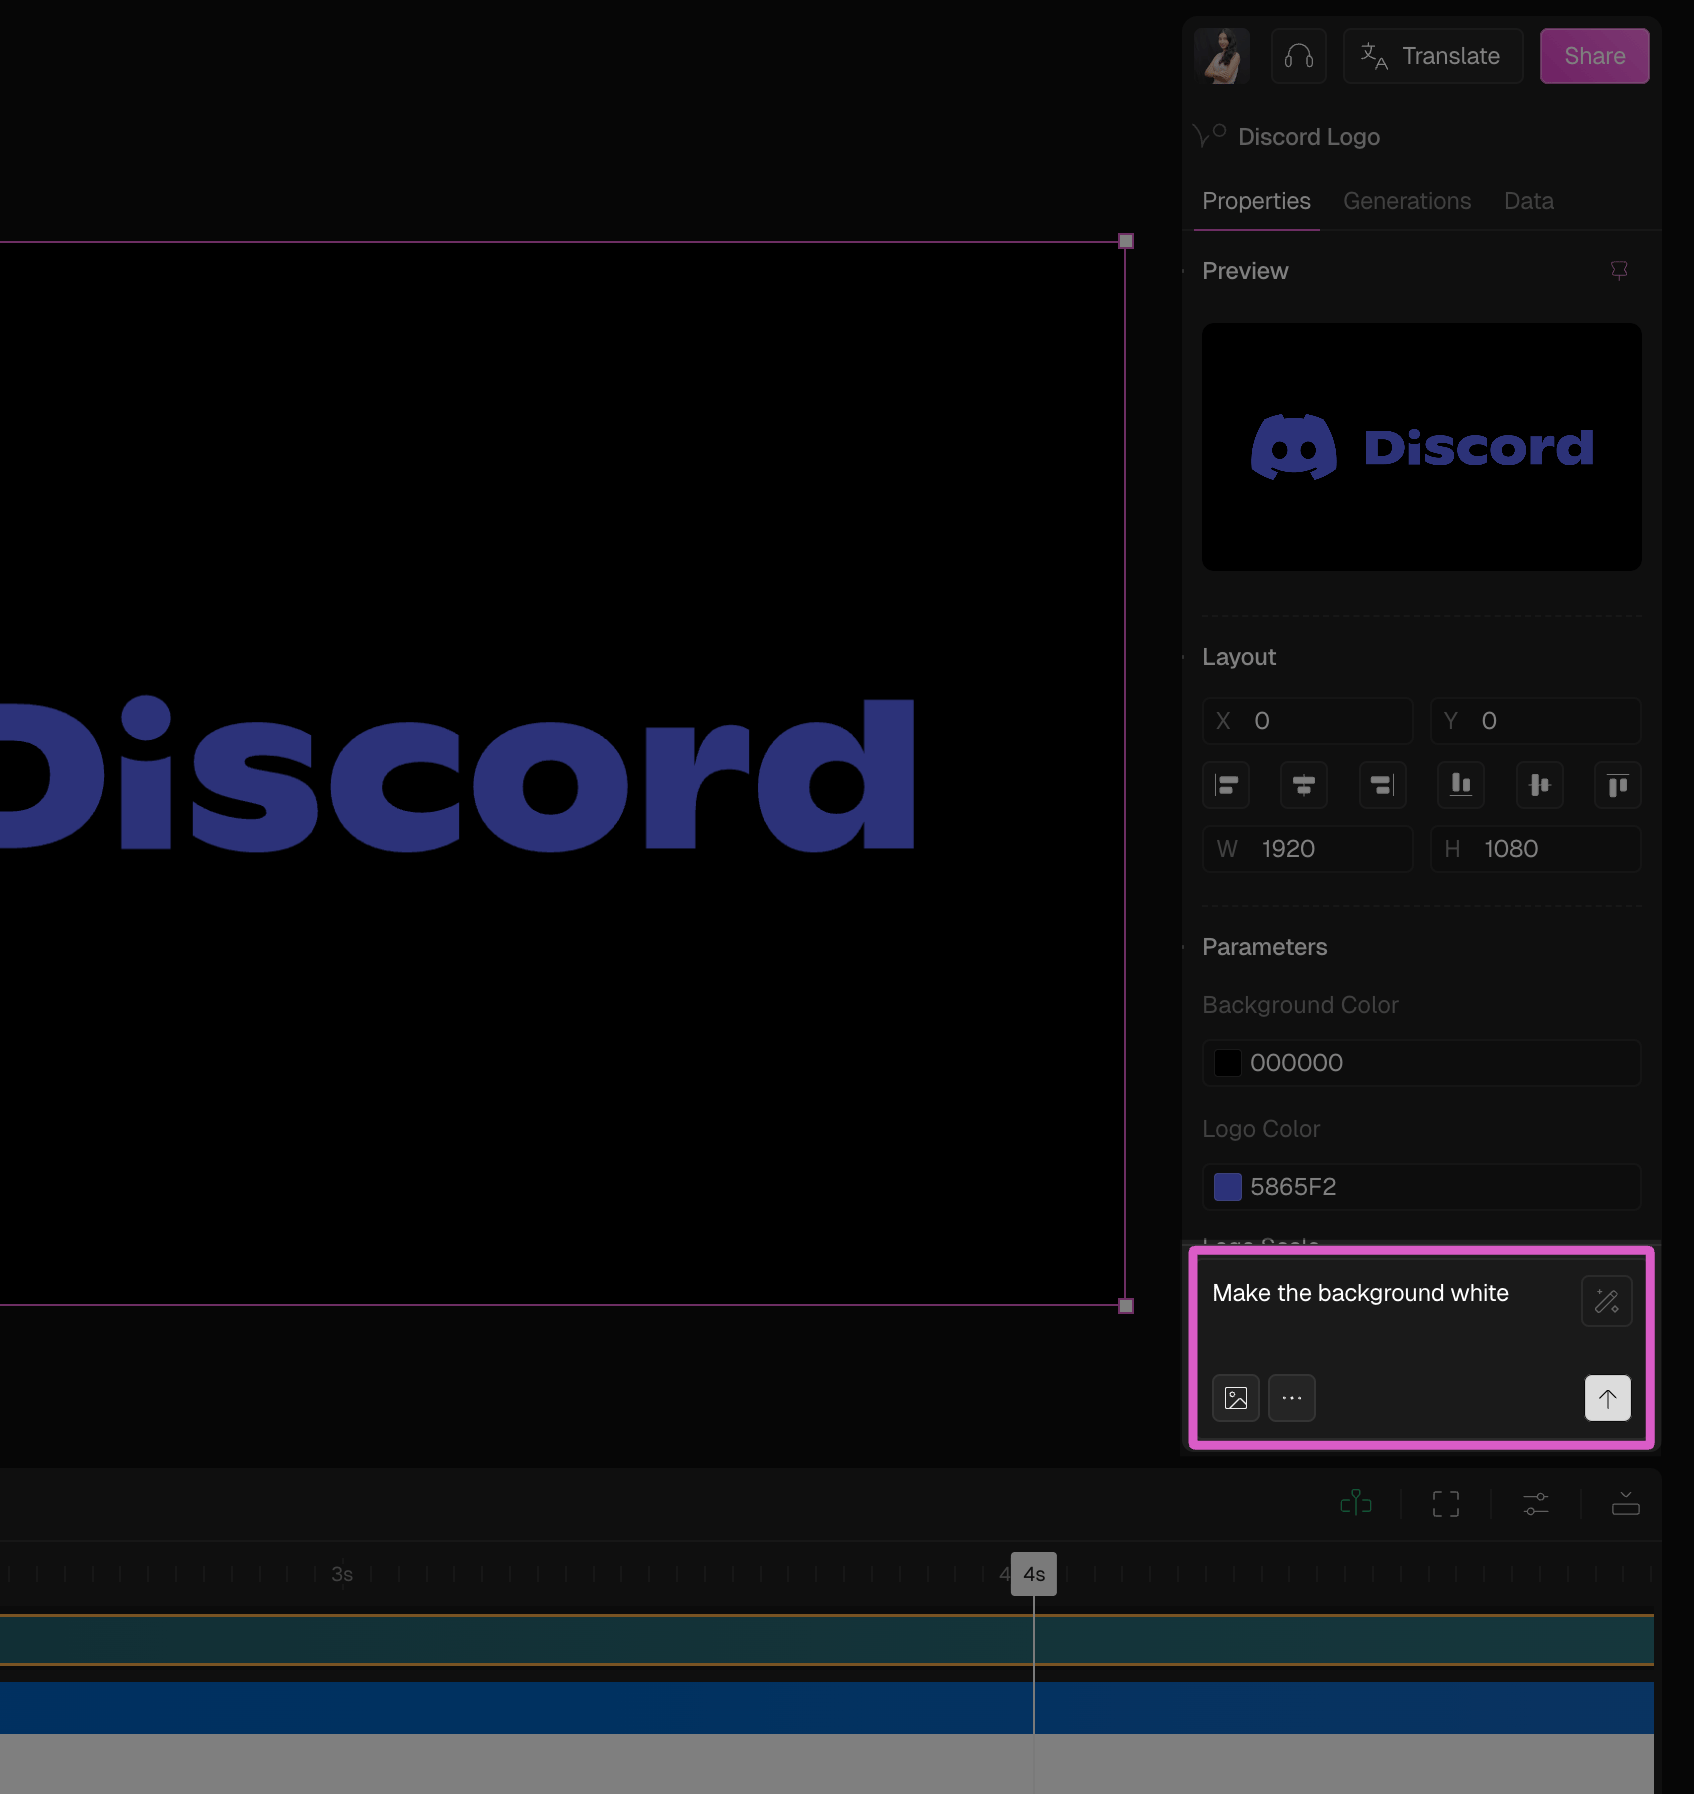Click the Share button
Image resolution: width=1694 pixels, height=1794 pixels.
click(x=1595, y=56)
